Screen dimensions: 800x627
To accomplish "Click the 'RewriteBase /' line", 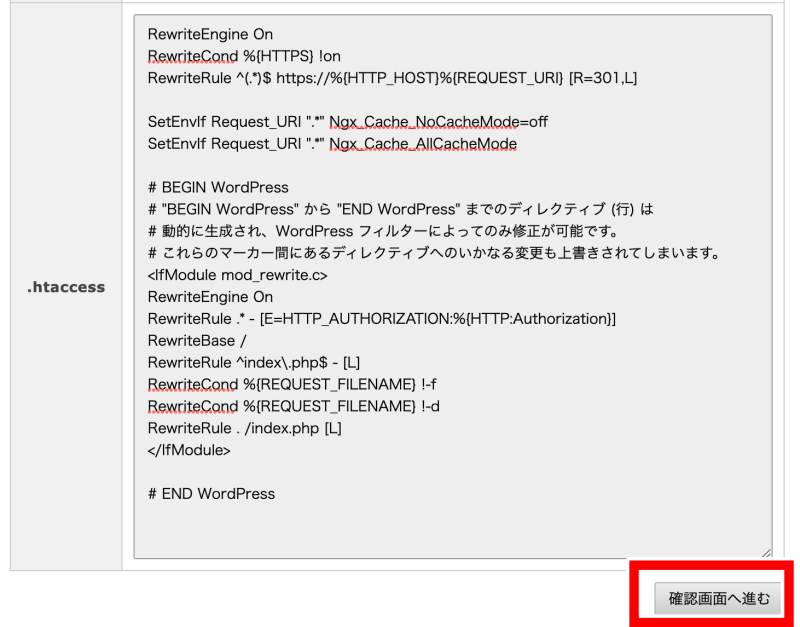I will (x=197, y=341).
